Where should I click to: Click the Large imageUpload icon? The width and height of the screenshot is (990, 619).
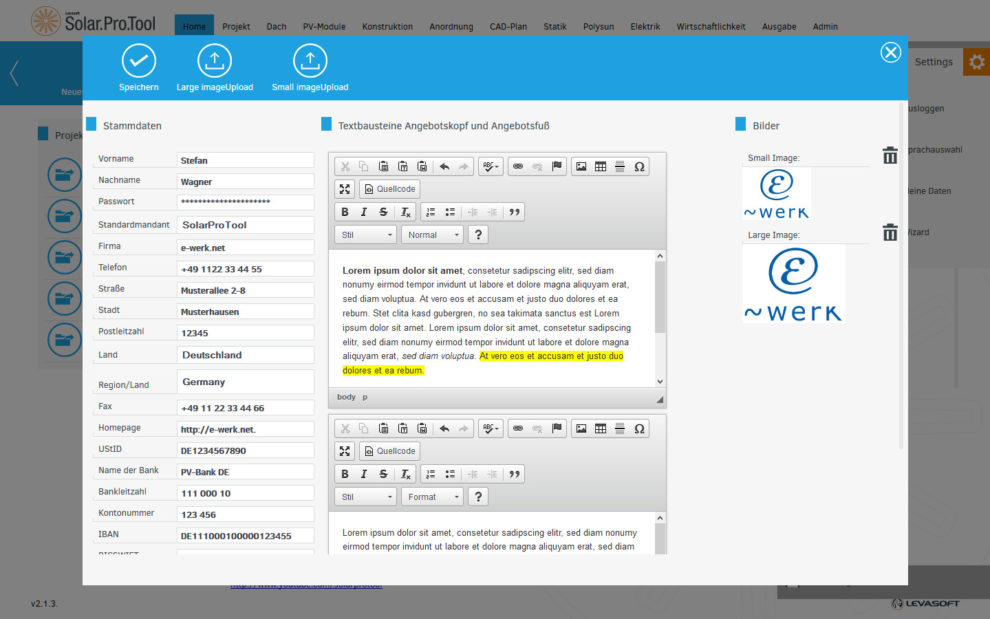pos(214,62)
